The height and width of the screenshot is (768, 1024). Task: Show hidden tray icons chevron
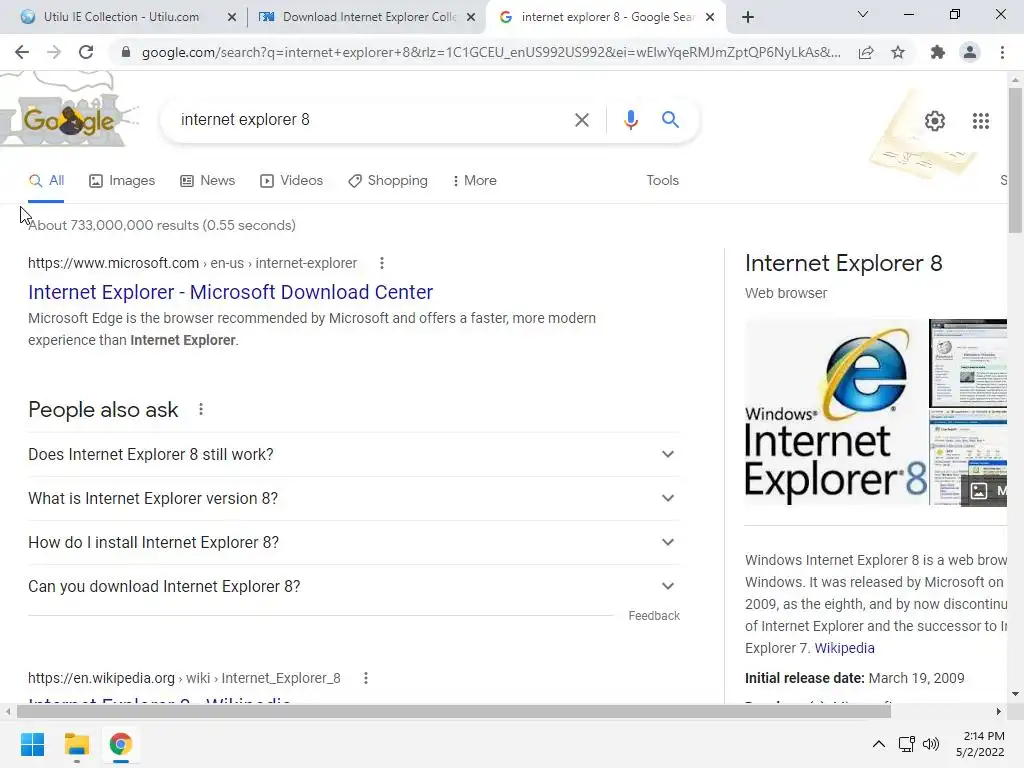click(879, 744)
